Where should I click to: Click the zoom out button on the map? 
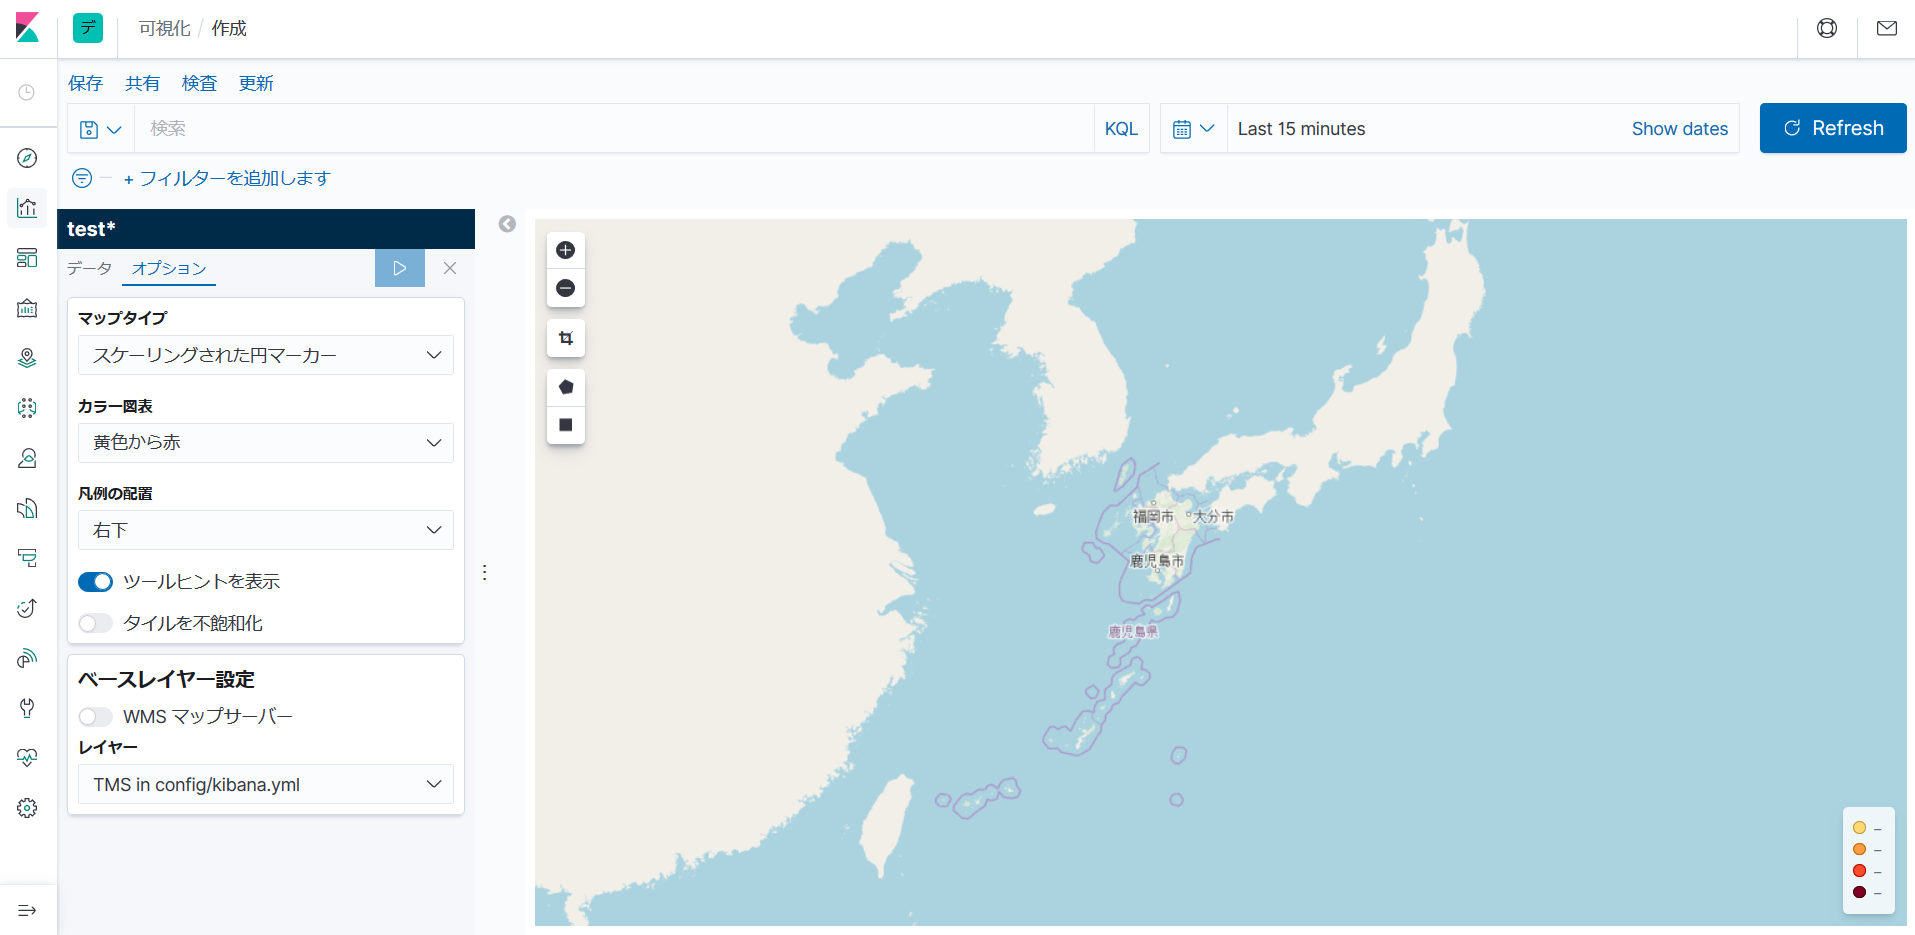coord(565,287)
